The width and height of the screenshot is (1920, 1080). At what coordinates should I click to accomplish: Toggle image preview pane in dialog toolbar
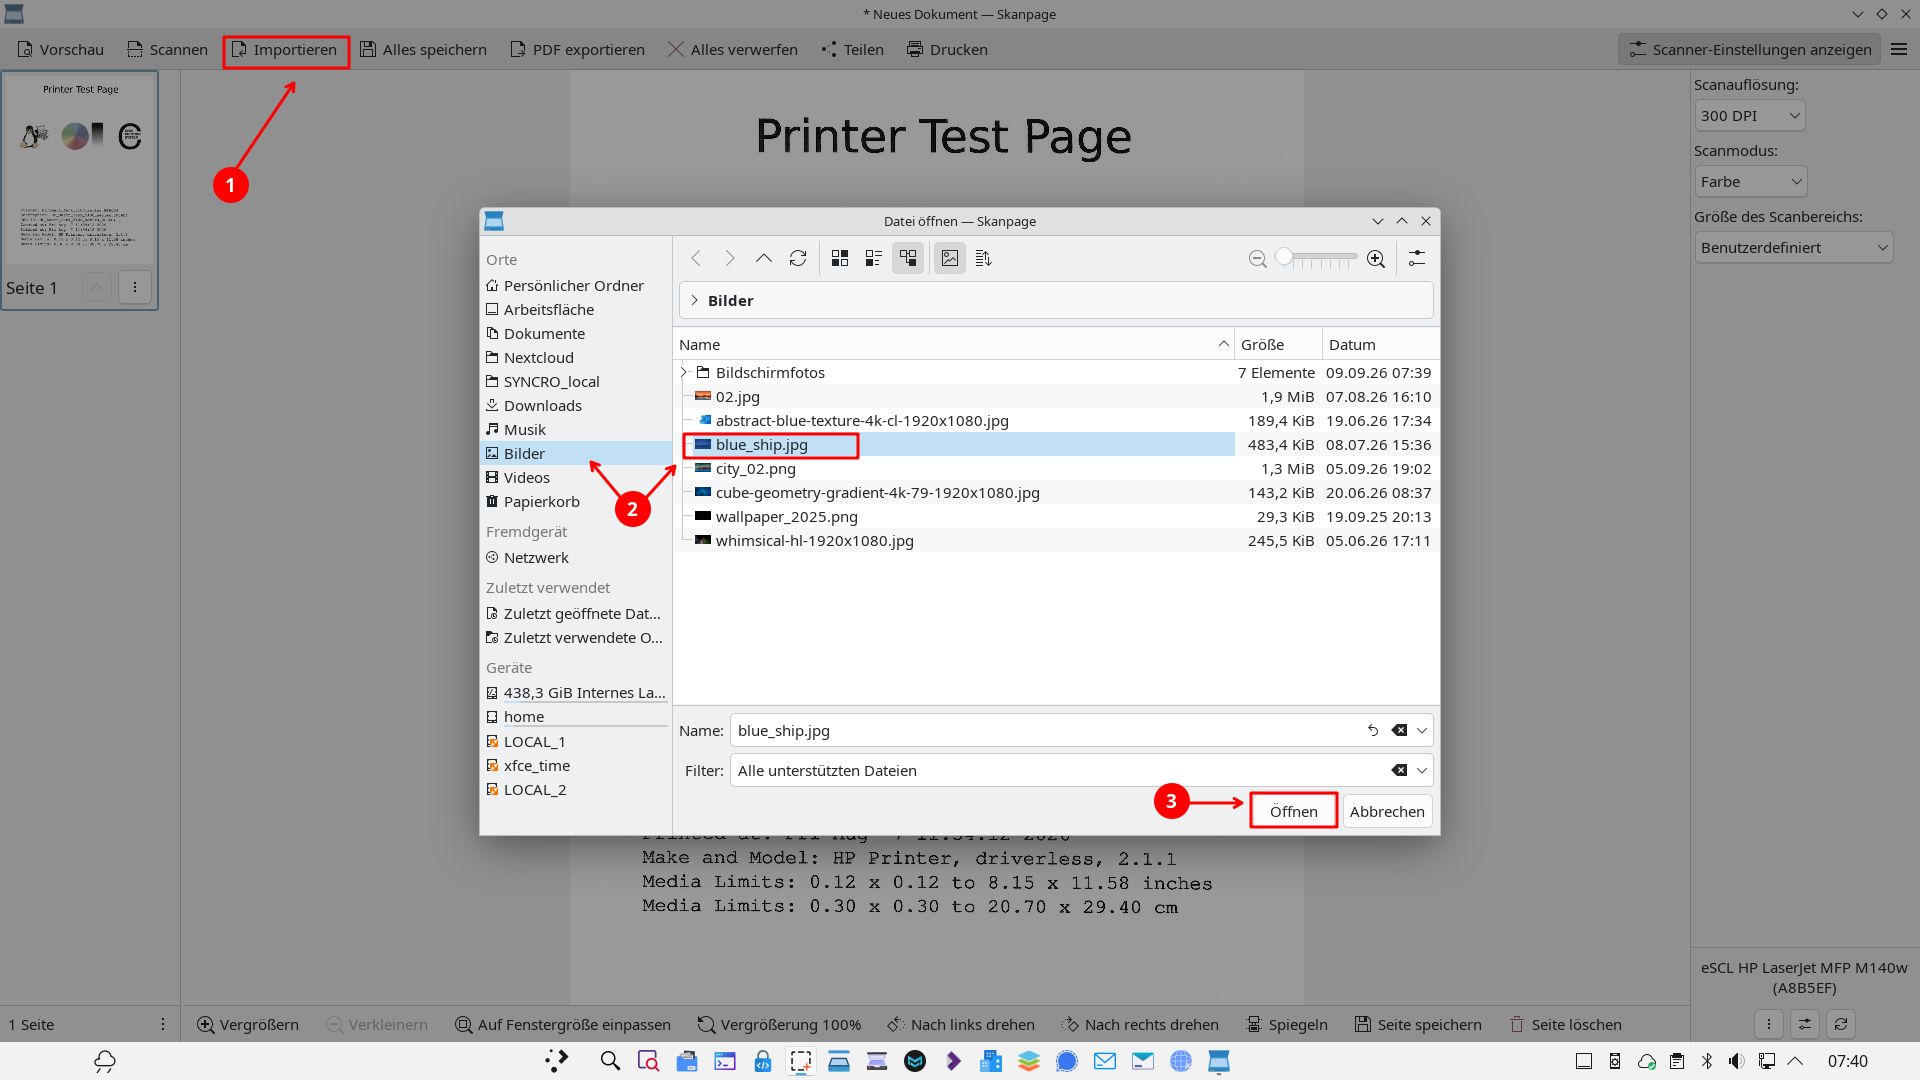[x=950, y=258]
